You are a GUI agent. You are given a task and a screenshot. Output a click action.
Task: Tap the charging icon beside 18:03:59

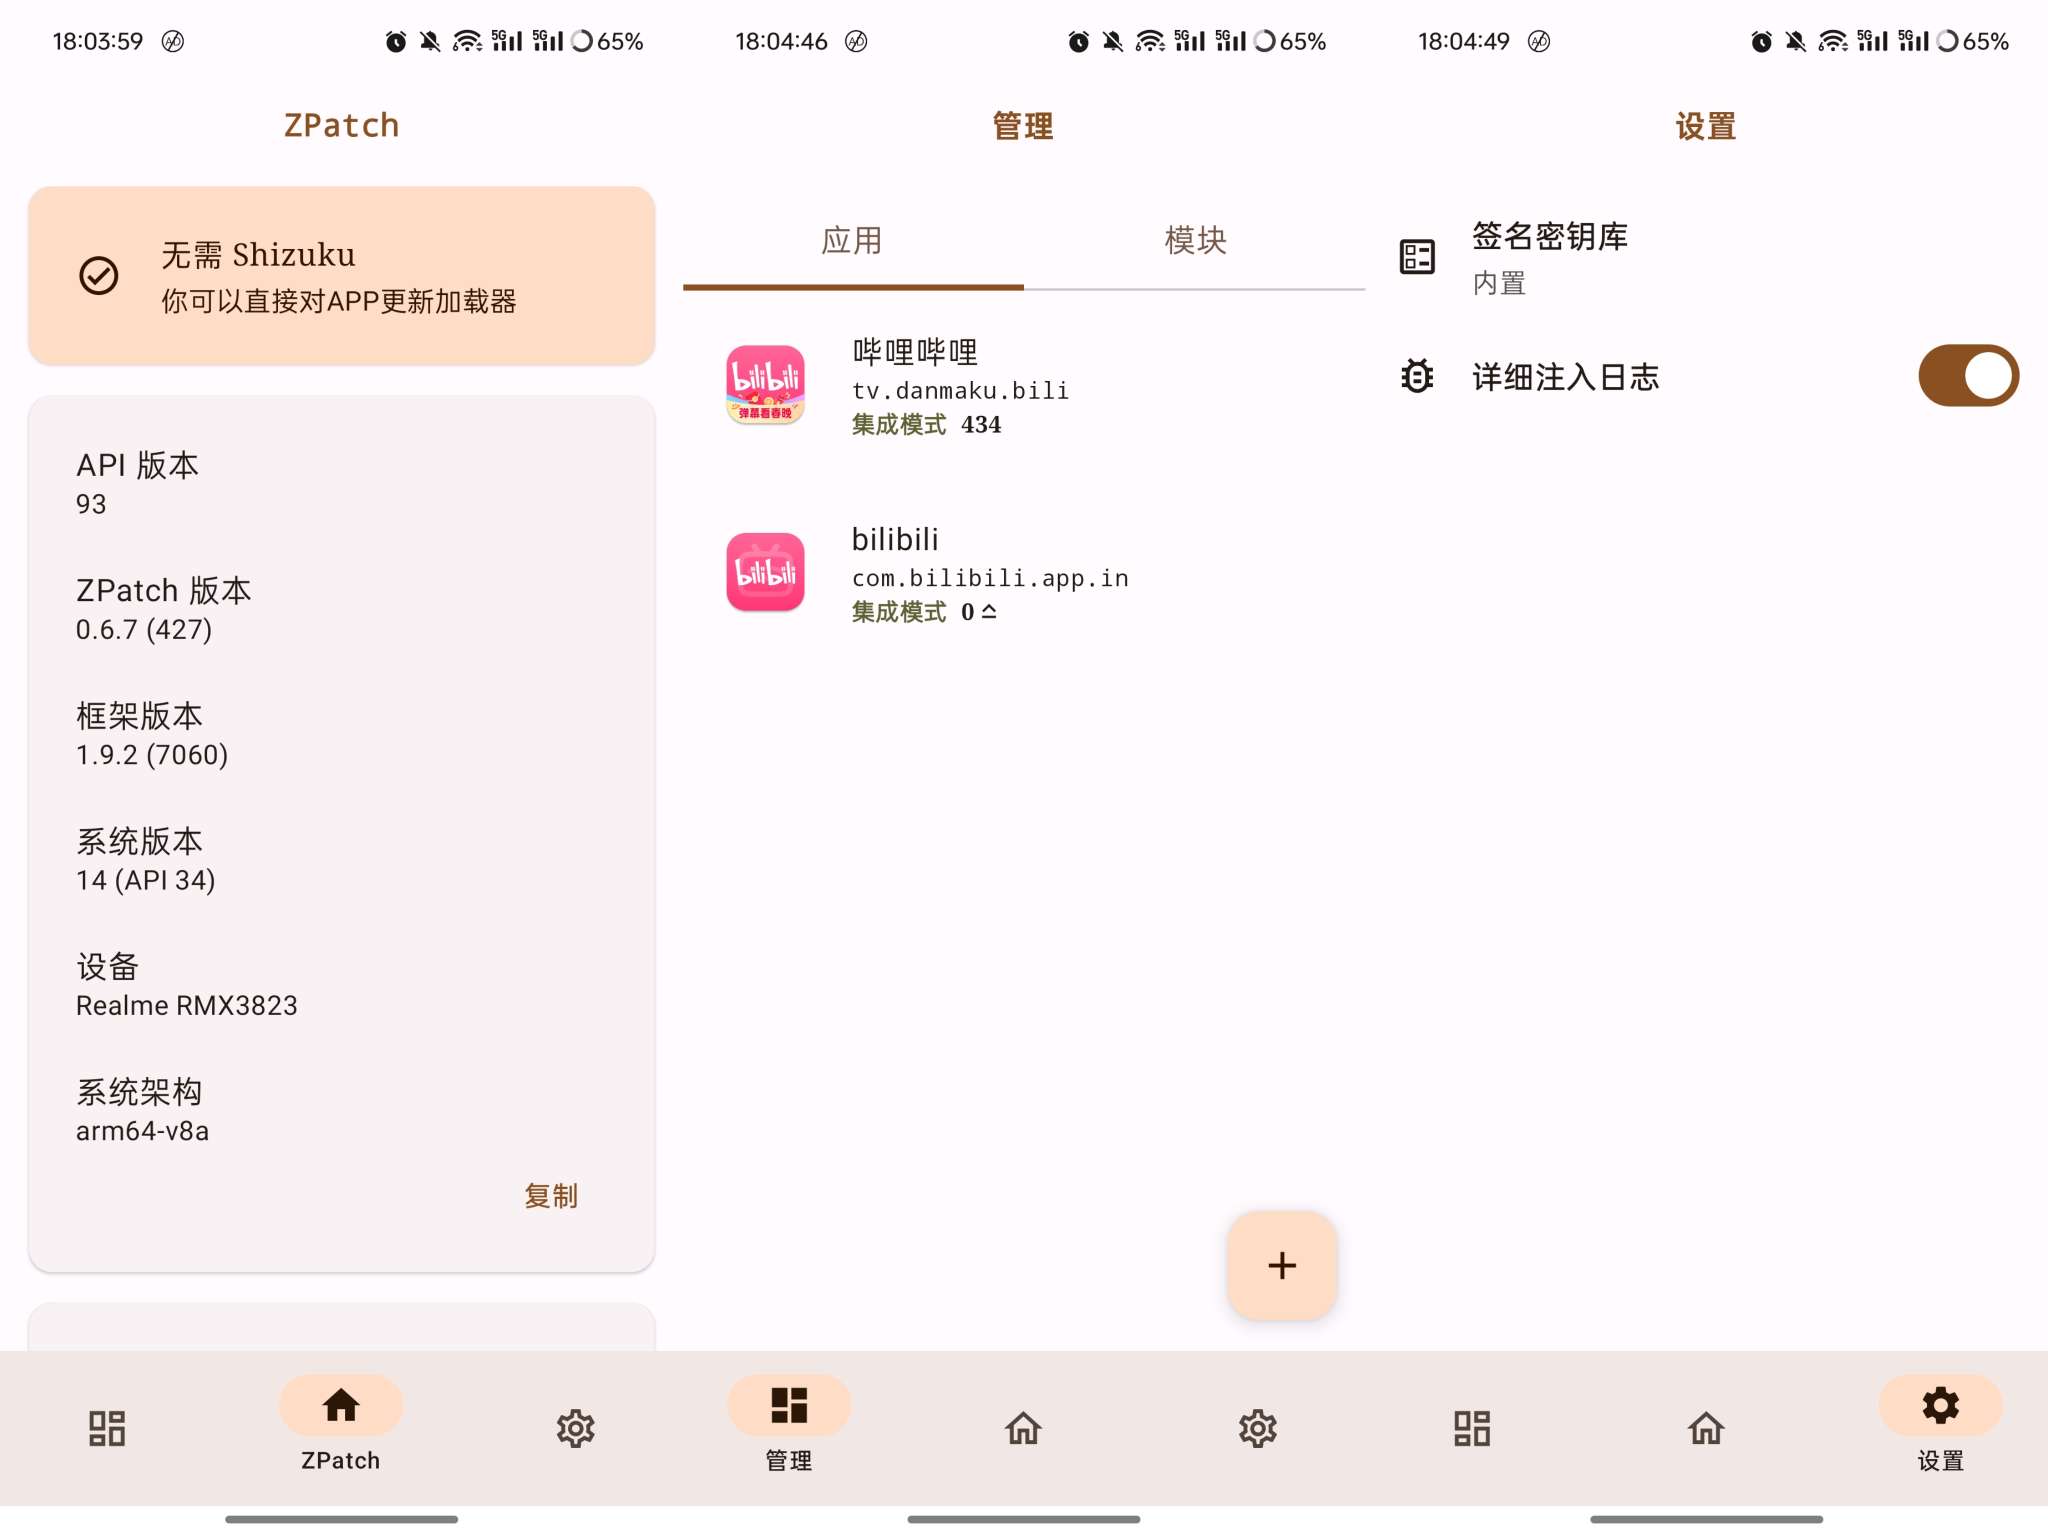coord(172,41)
